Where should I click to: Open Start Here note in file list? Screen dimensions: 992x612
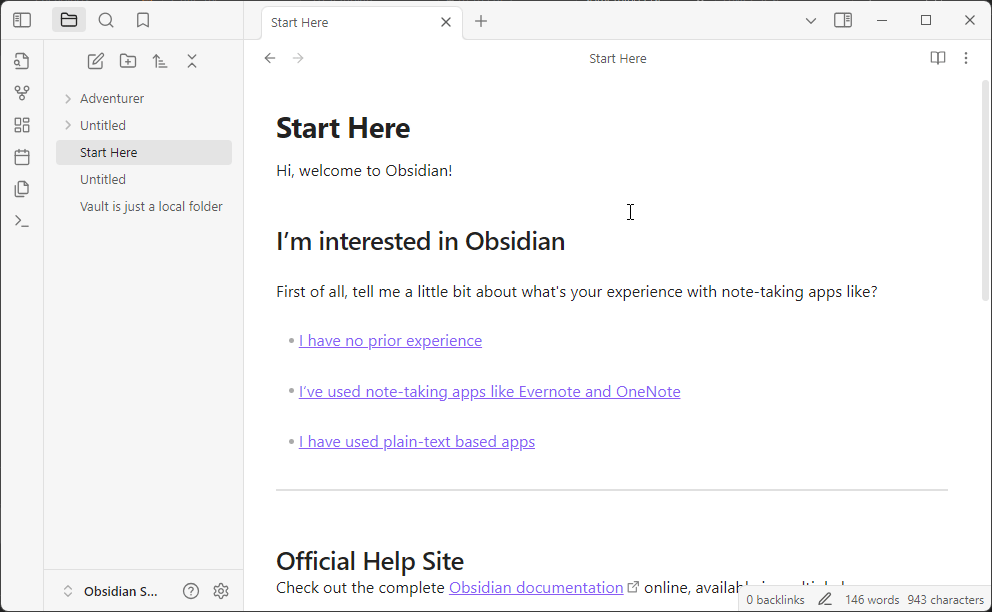(144, 153)
